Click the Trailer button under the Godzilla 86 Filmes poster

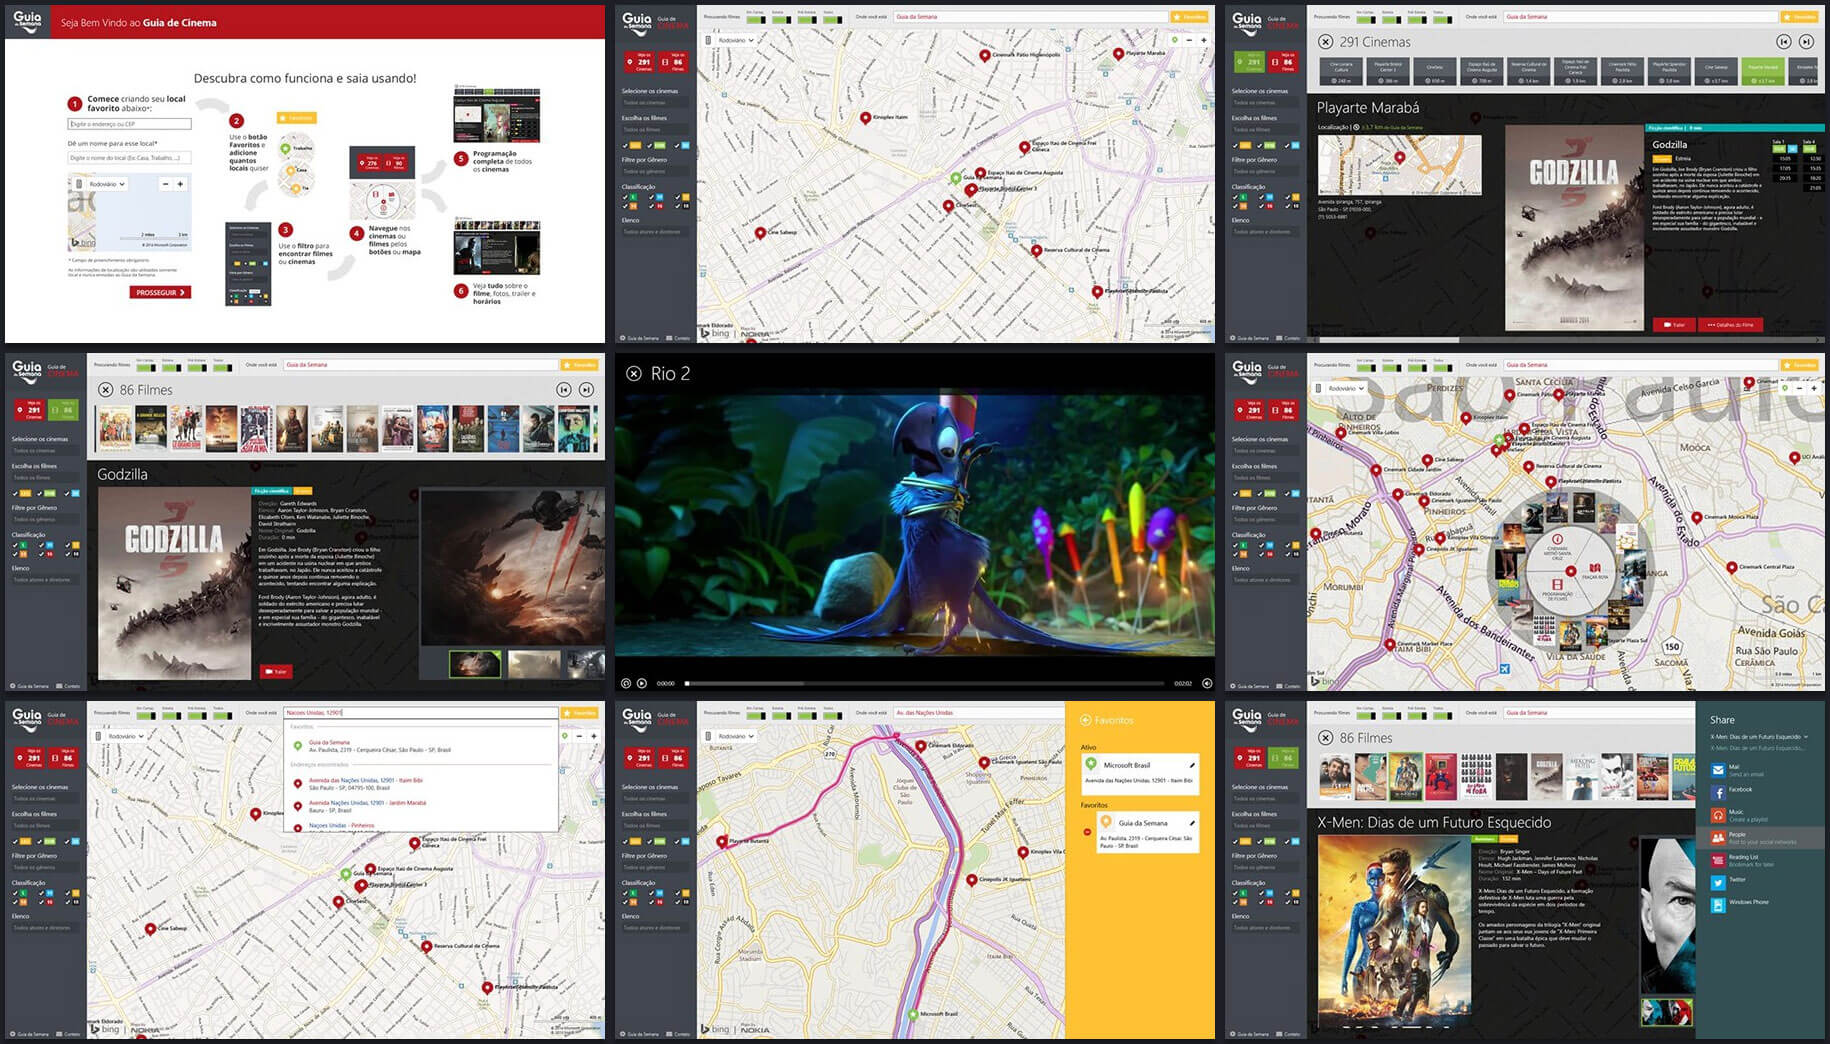[x=275, y=671]
